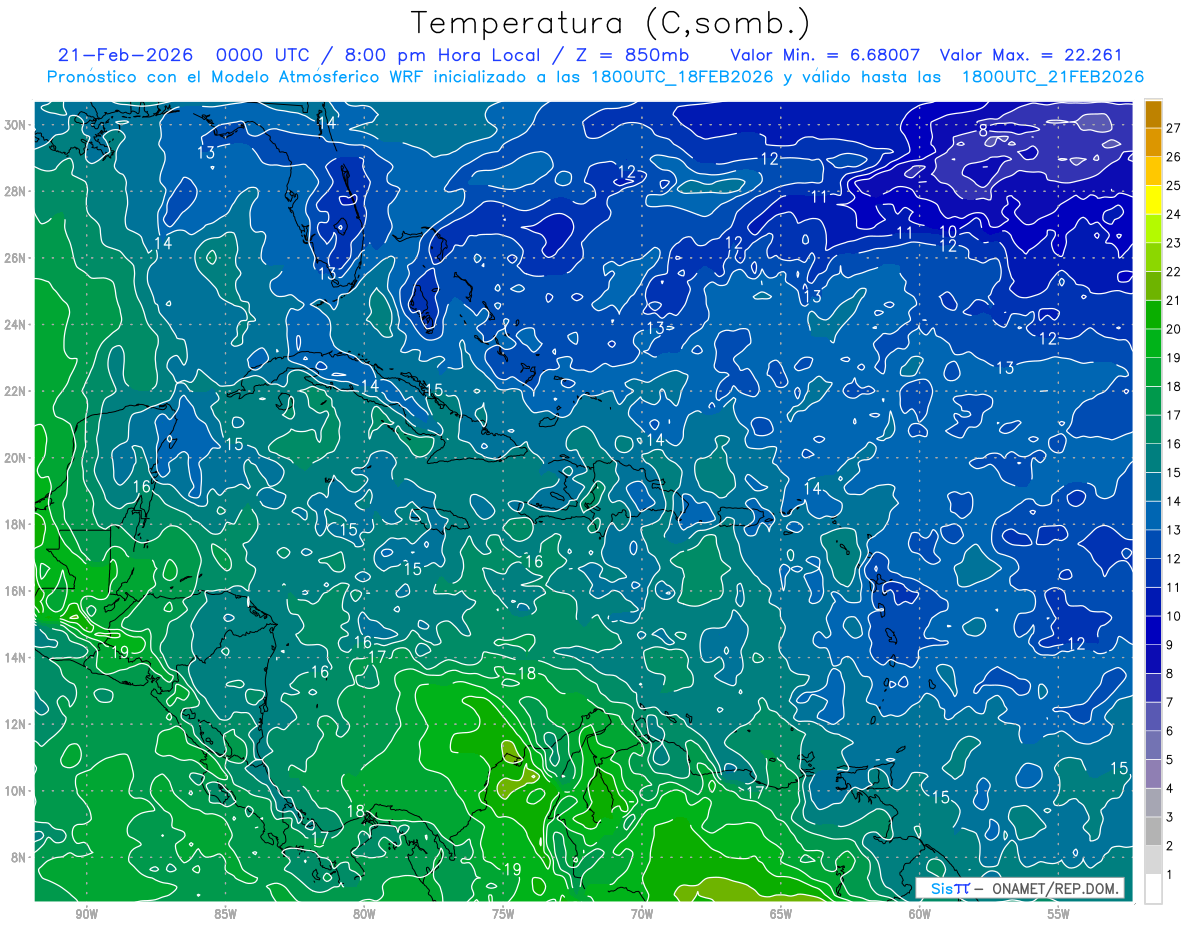This screenshot has width=1200, height=927.
Task: Click the '60W' longitude axis label
Action: pos(920,914)
